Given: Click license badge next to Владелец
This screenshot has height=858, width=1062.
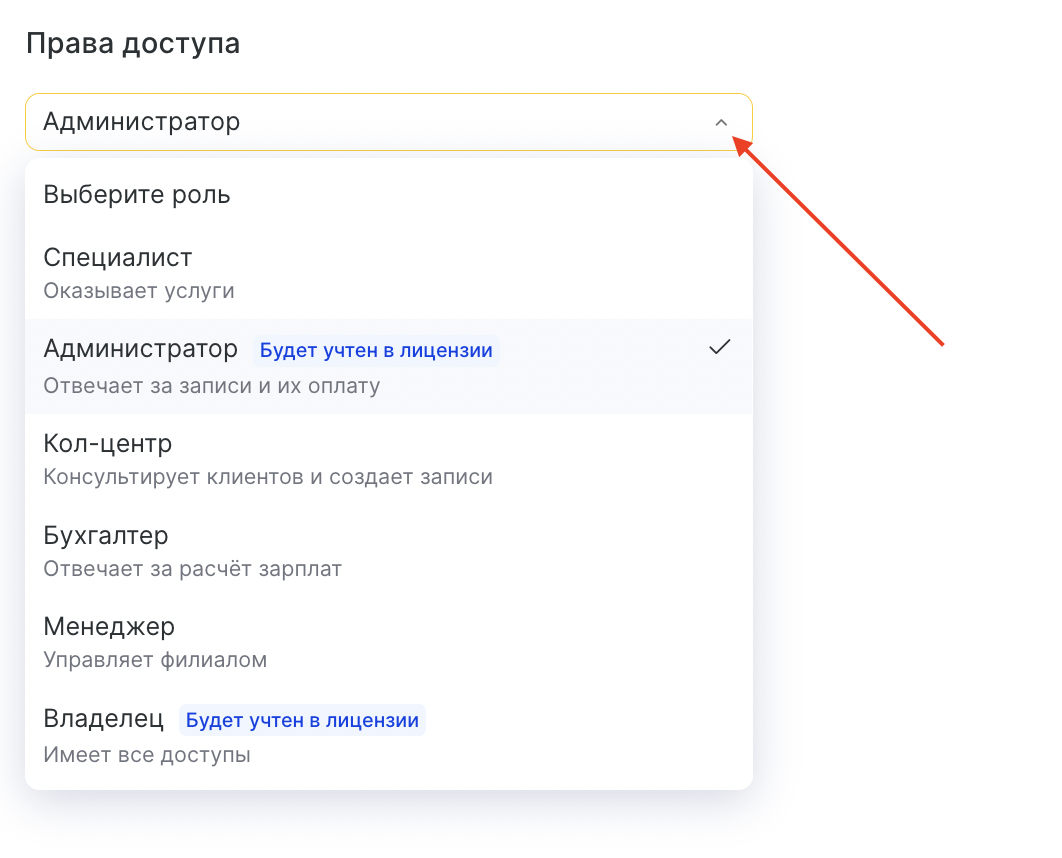Looking at the screenshot, I should [x=302, y=721].
